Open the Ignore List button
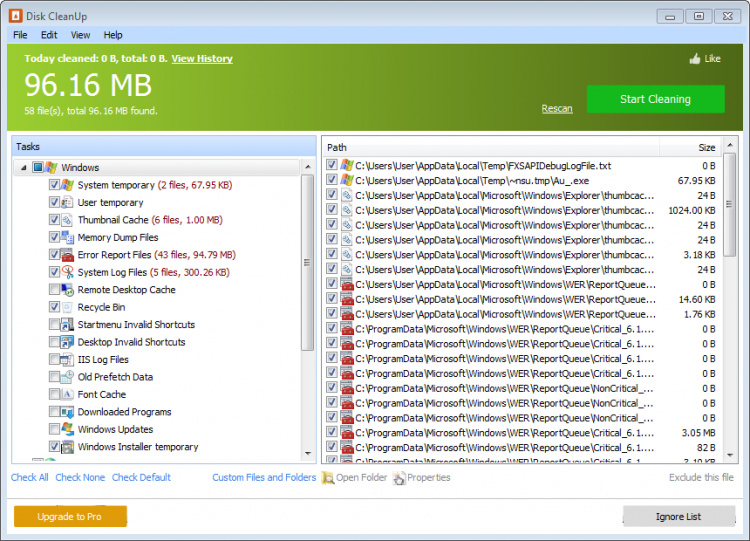 click(x=679, y=517)
